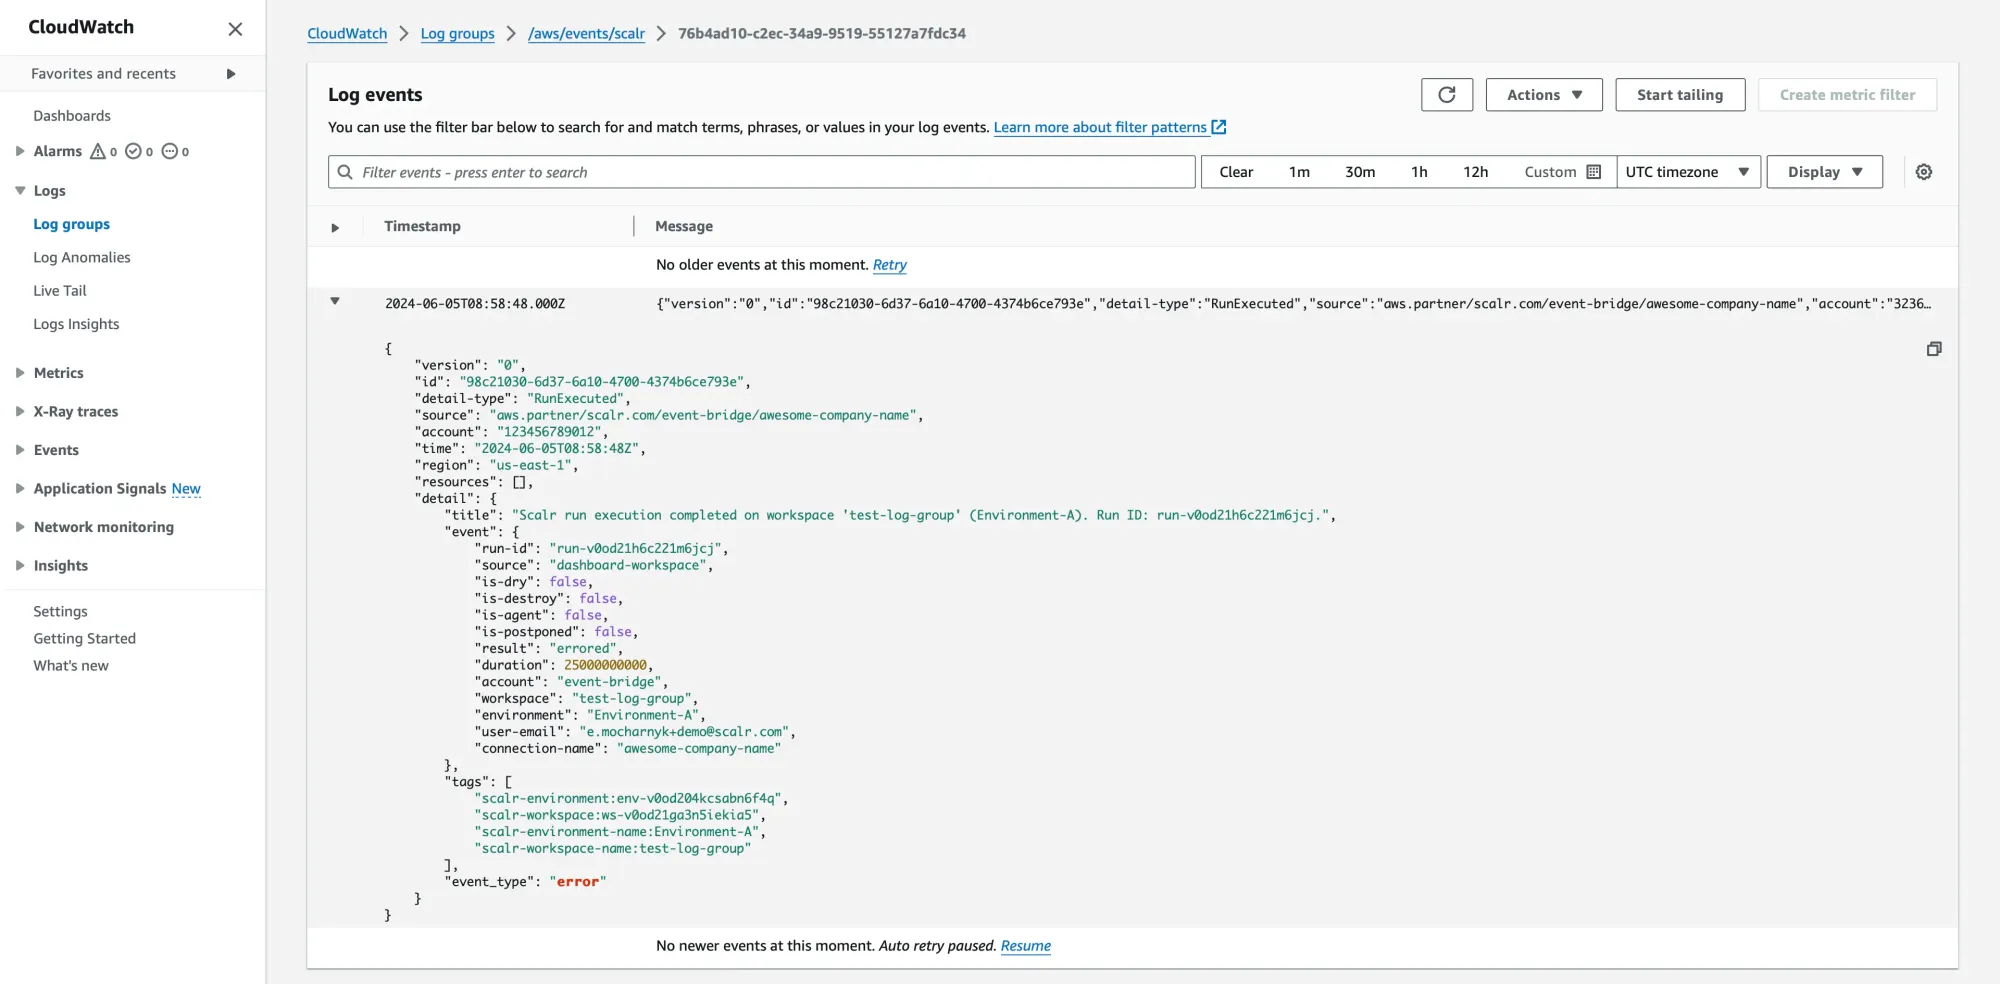Click the "123456789012" account value
The image size is (2000, 984).
(550, 432)
